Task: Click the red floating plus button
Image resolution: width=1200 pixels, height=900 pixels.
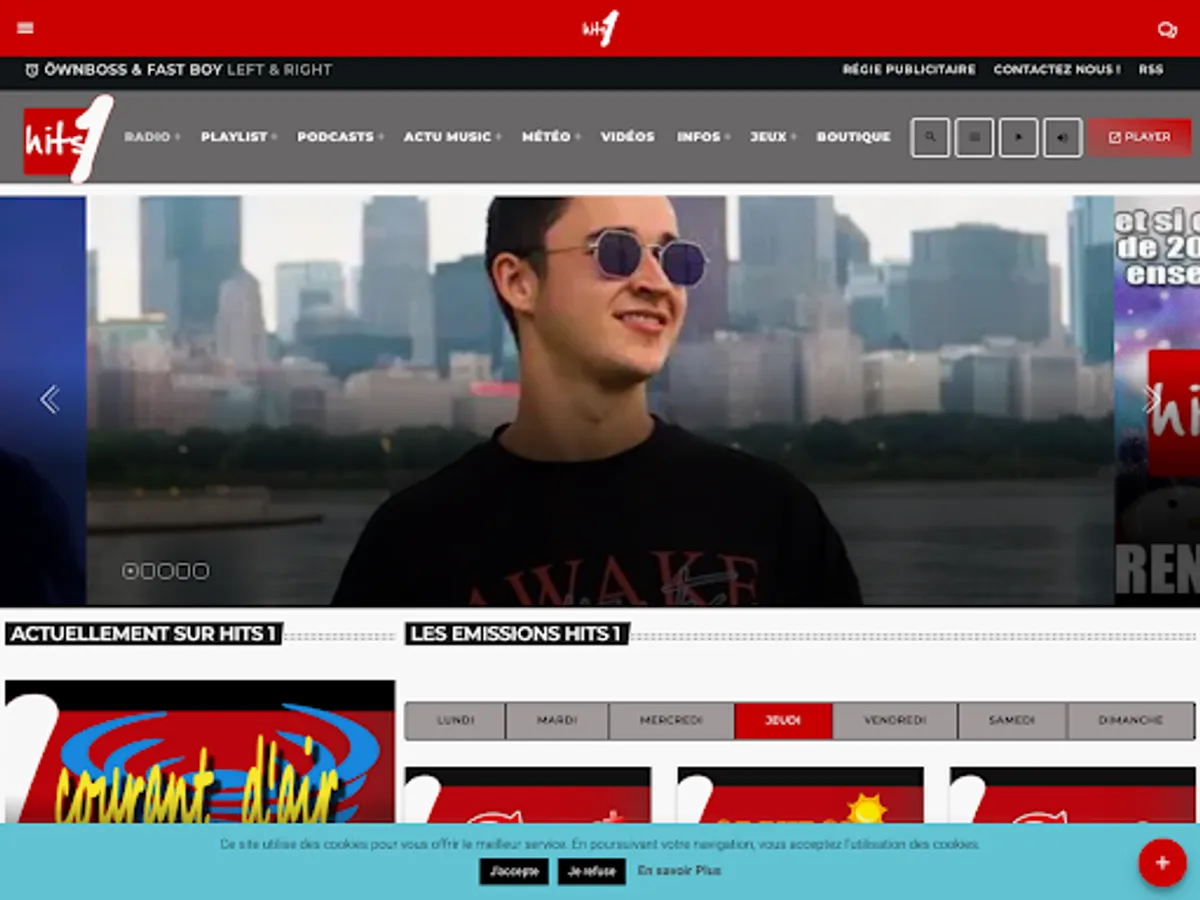Action: (x=1162, y=863)
